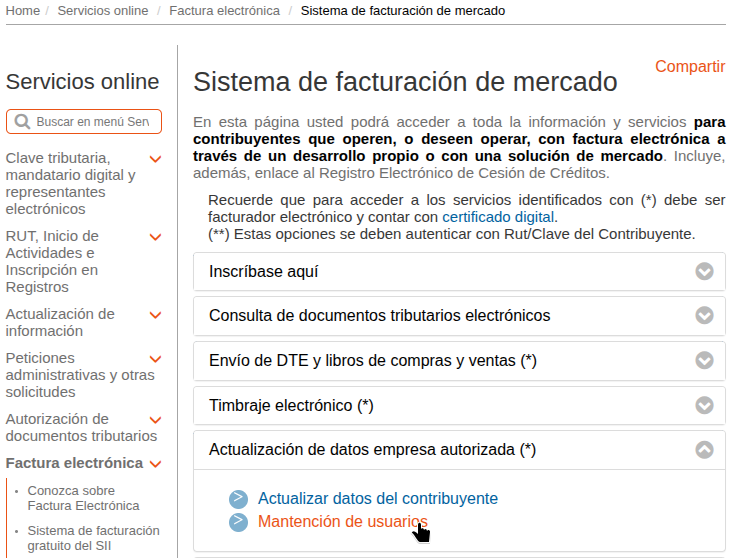
Task: Open Envío de DTE y libros panel
Action: (372, 361)
